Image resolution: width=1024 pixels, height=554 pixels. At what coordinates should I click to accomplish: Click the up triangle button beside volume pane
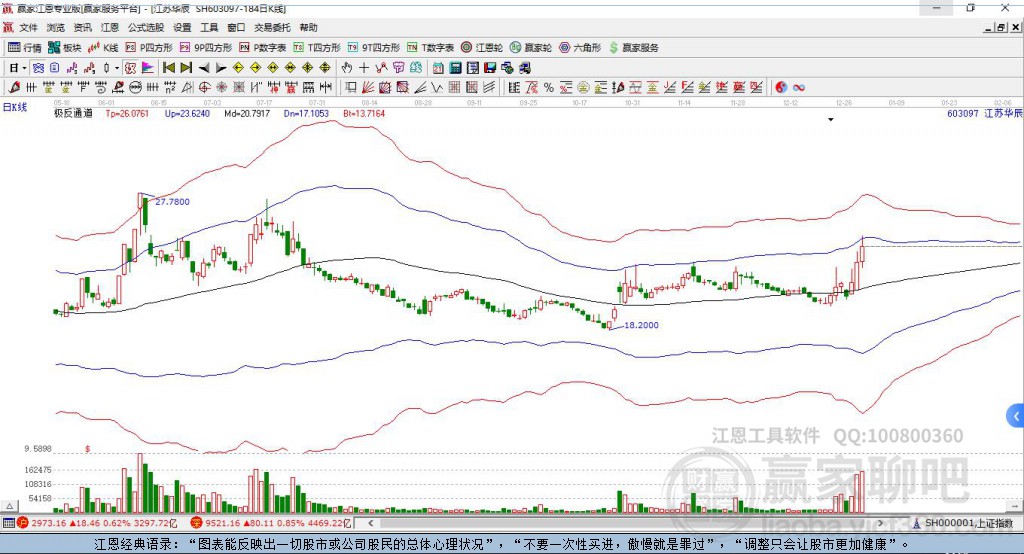pyautogui.click(x=9, y=506)
